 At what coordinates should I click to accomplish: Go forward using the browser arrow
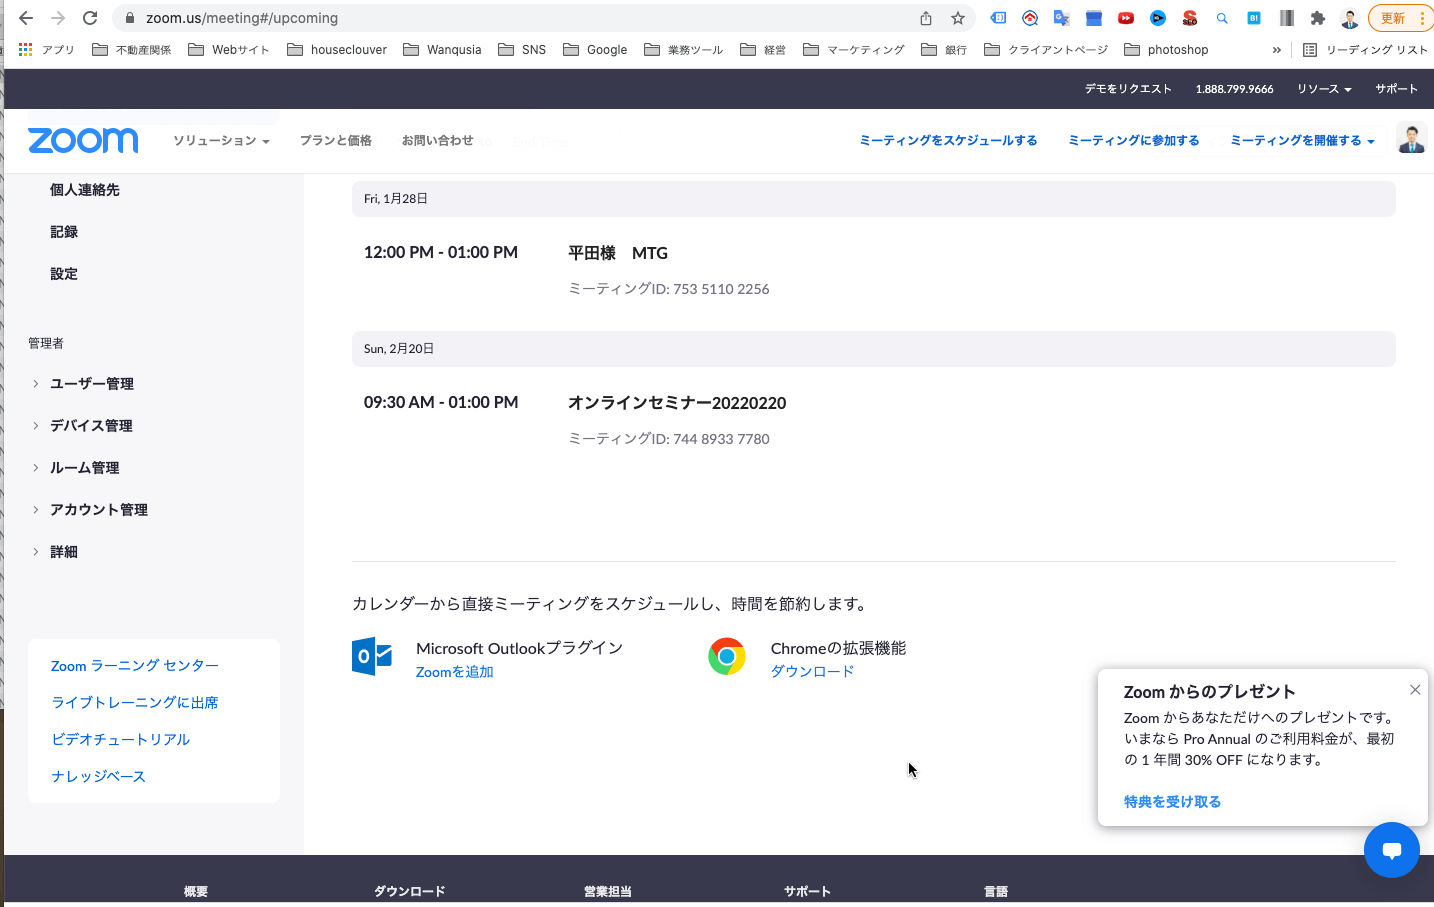(x=58, y=18)
